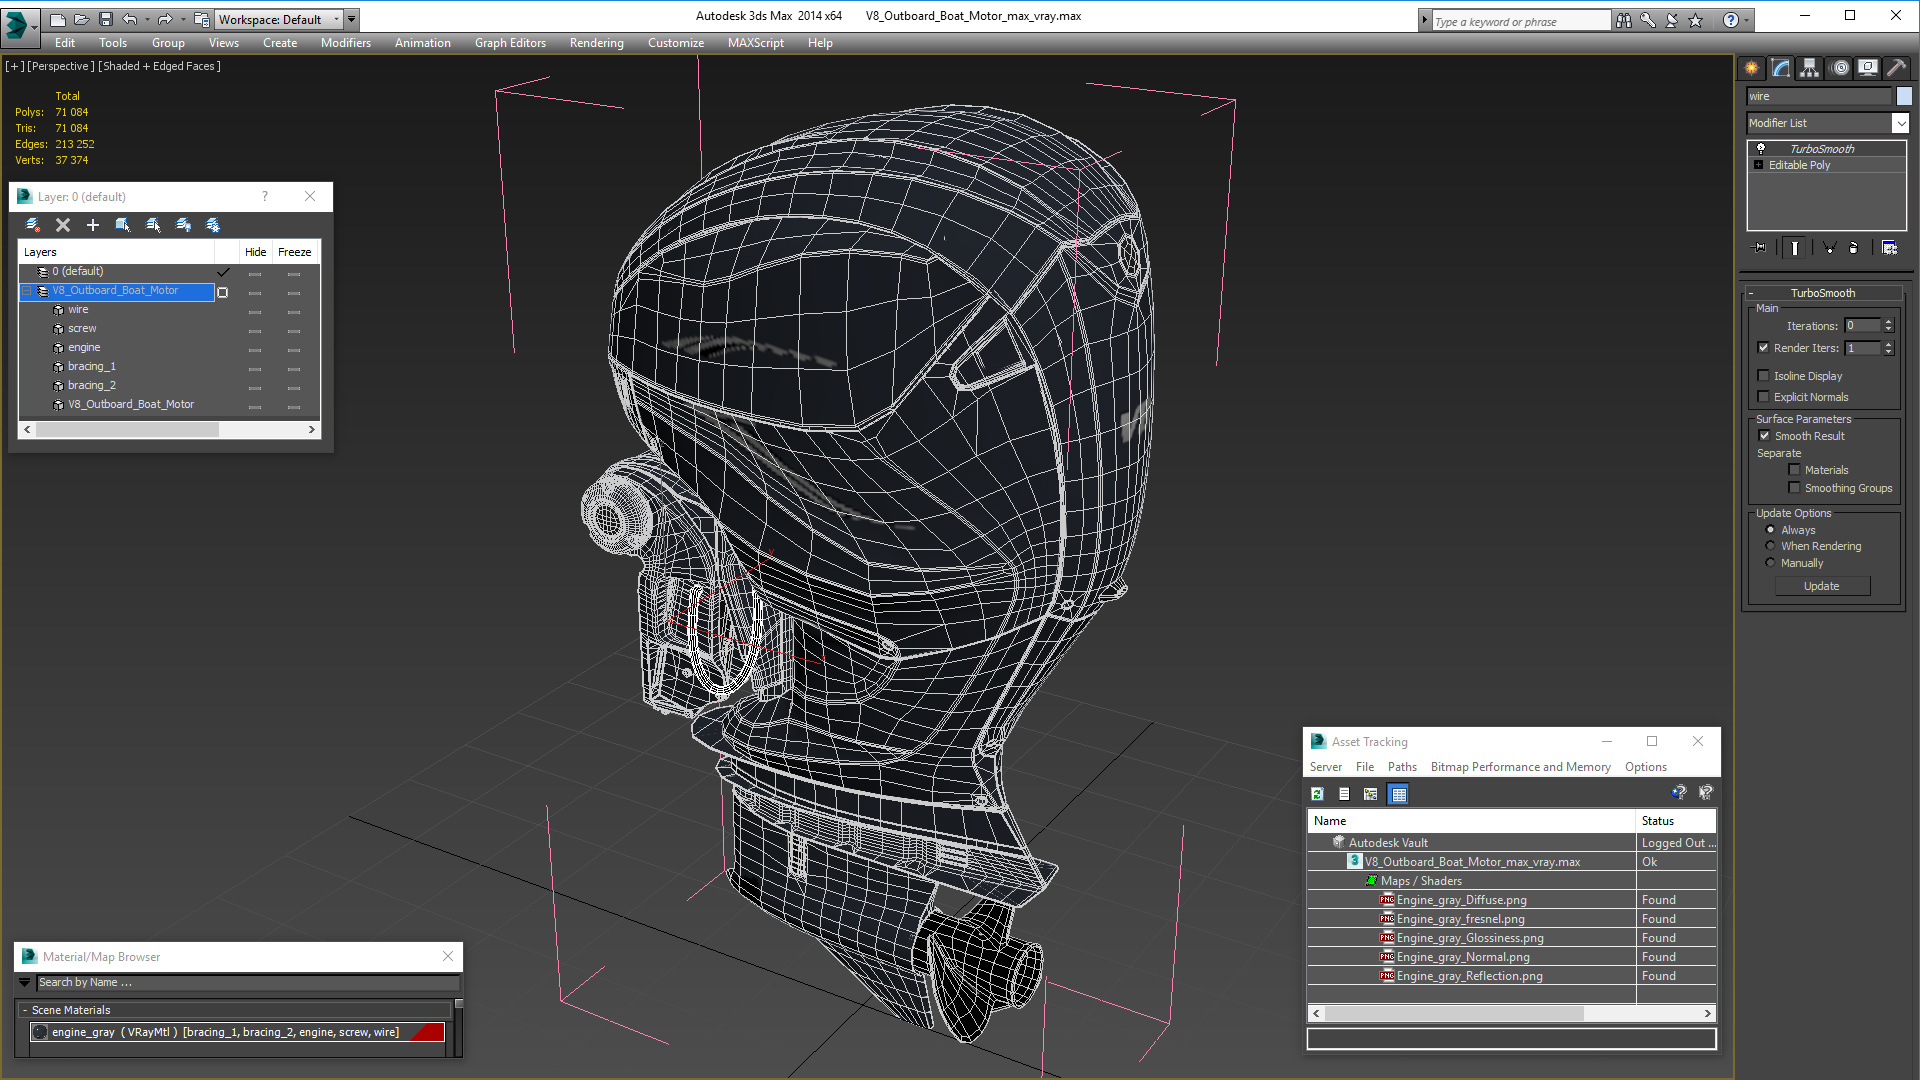Open the Modifier List dropdown
1920x1080 pixels.
tap(1827, 123)
